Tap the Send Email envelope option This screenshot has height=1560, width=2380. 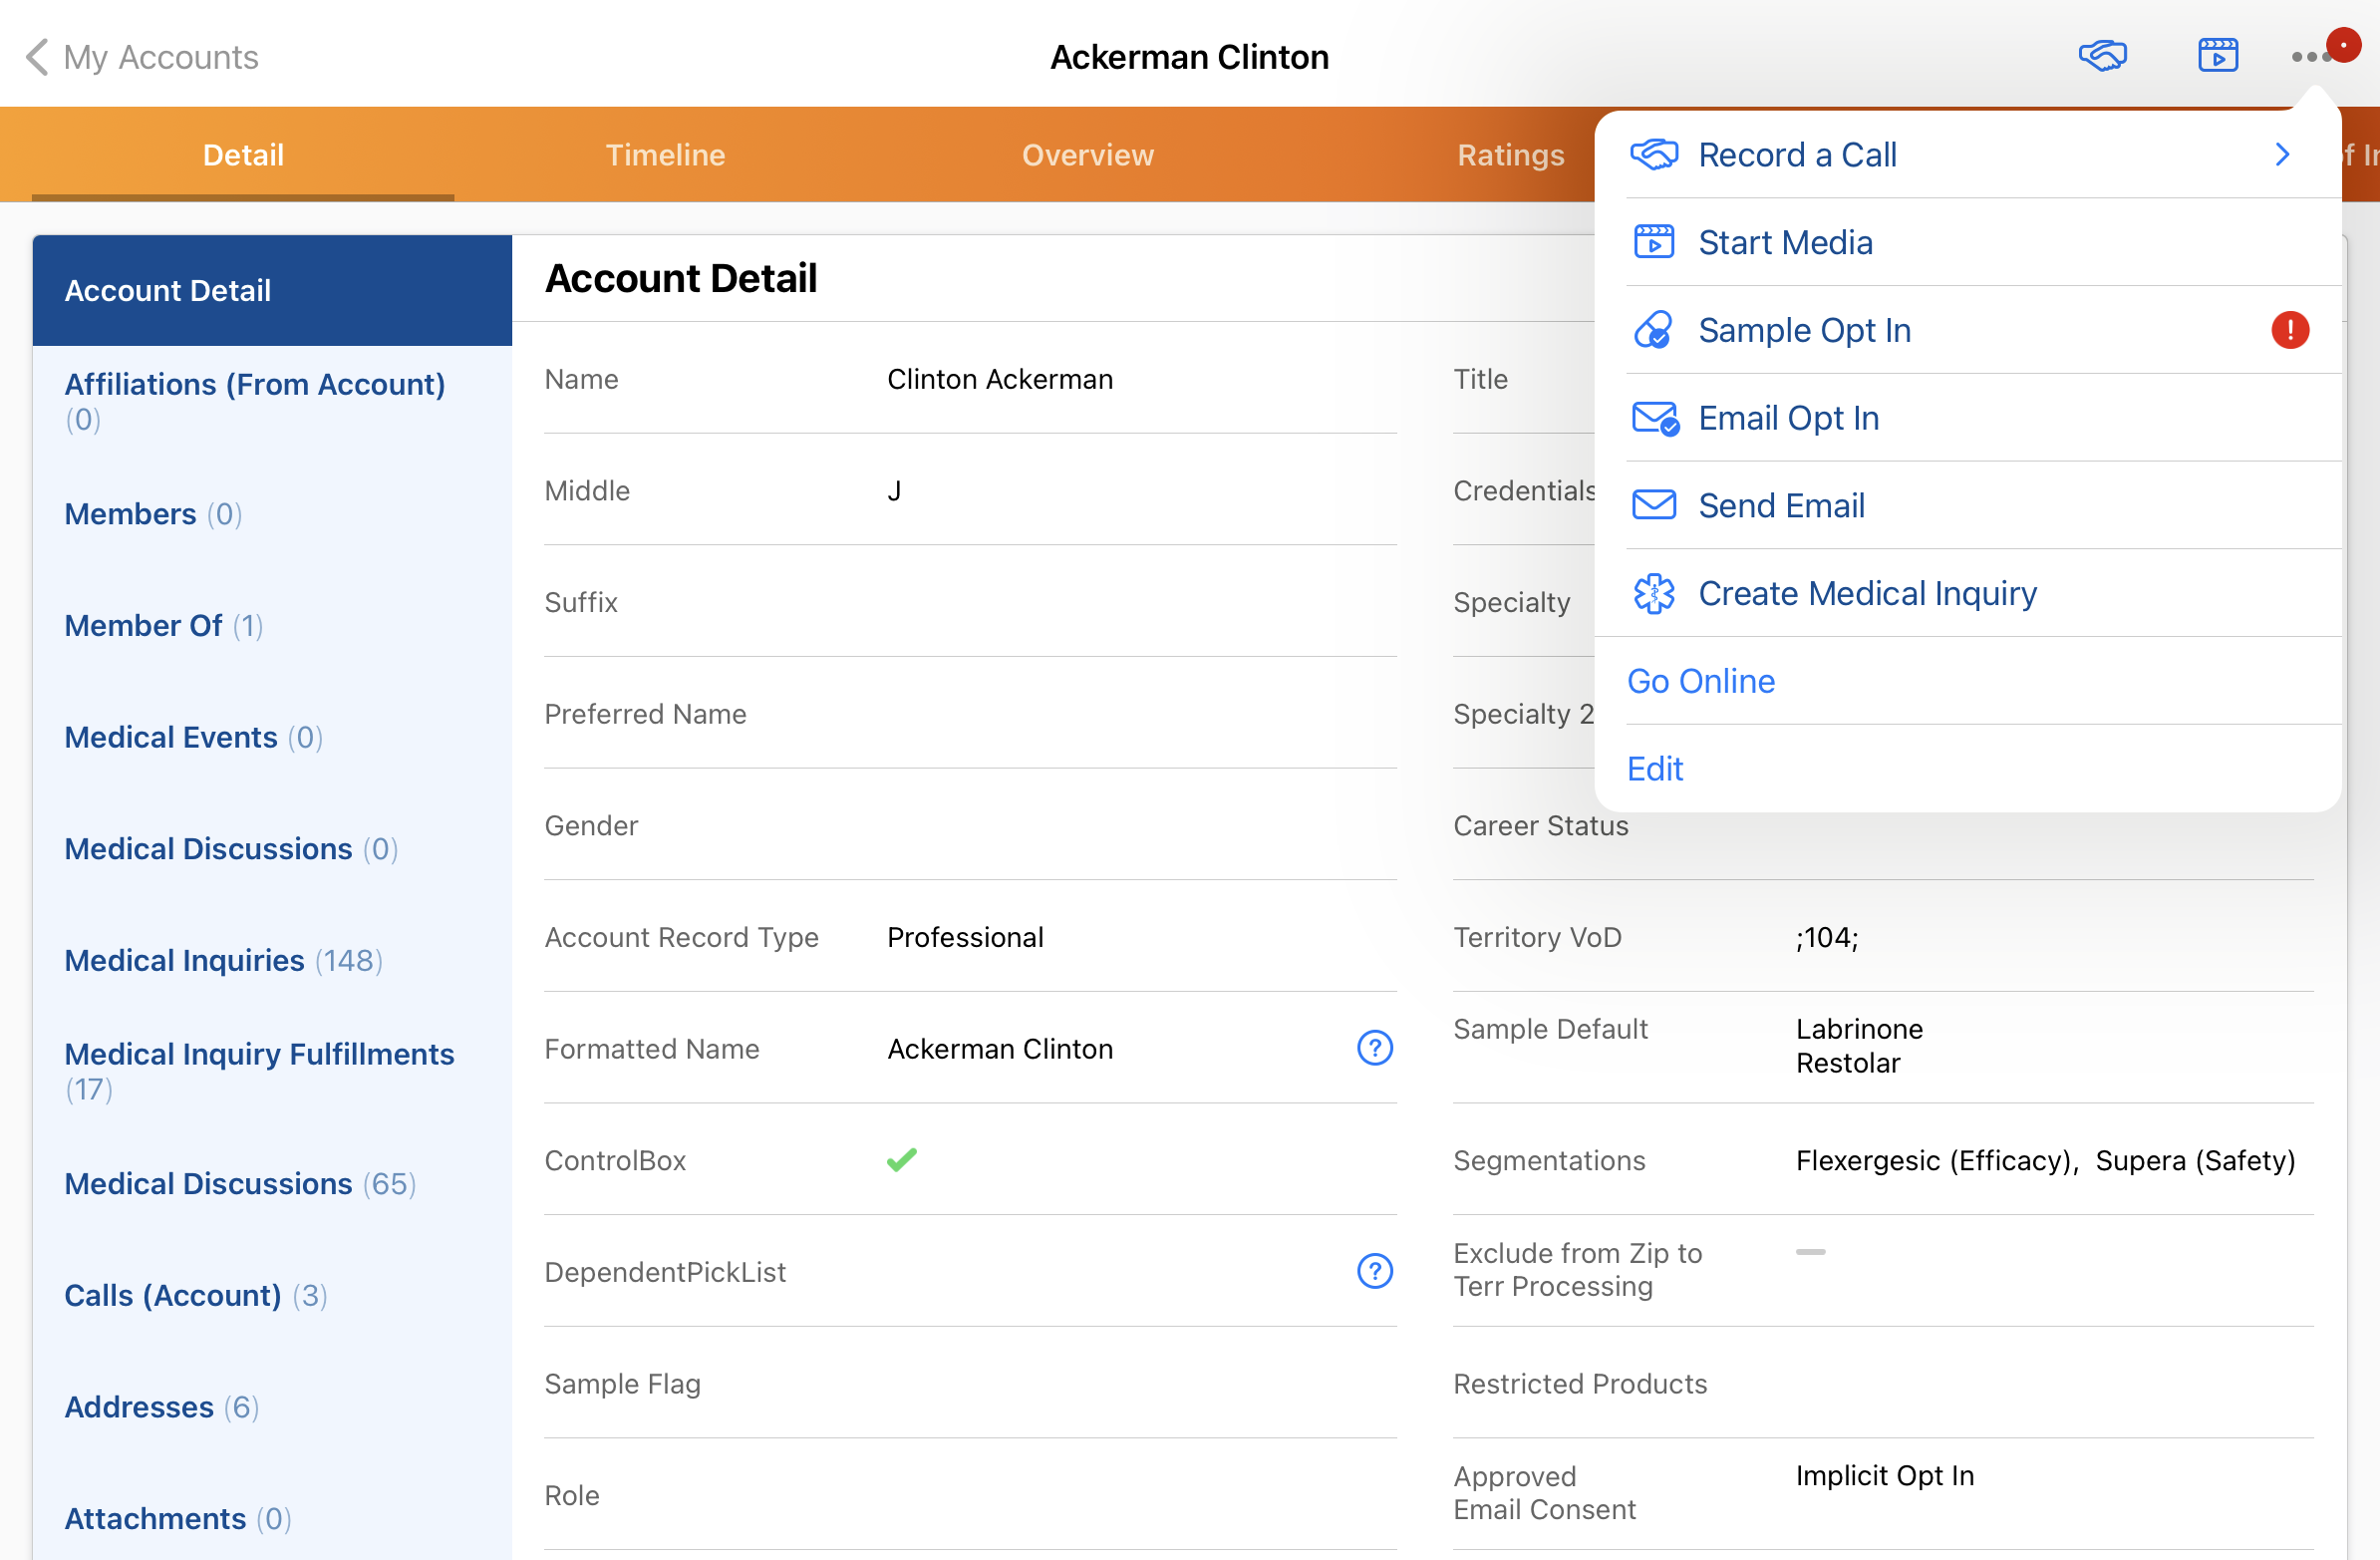1780,506
